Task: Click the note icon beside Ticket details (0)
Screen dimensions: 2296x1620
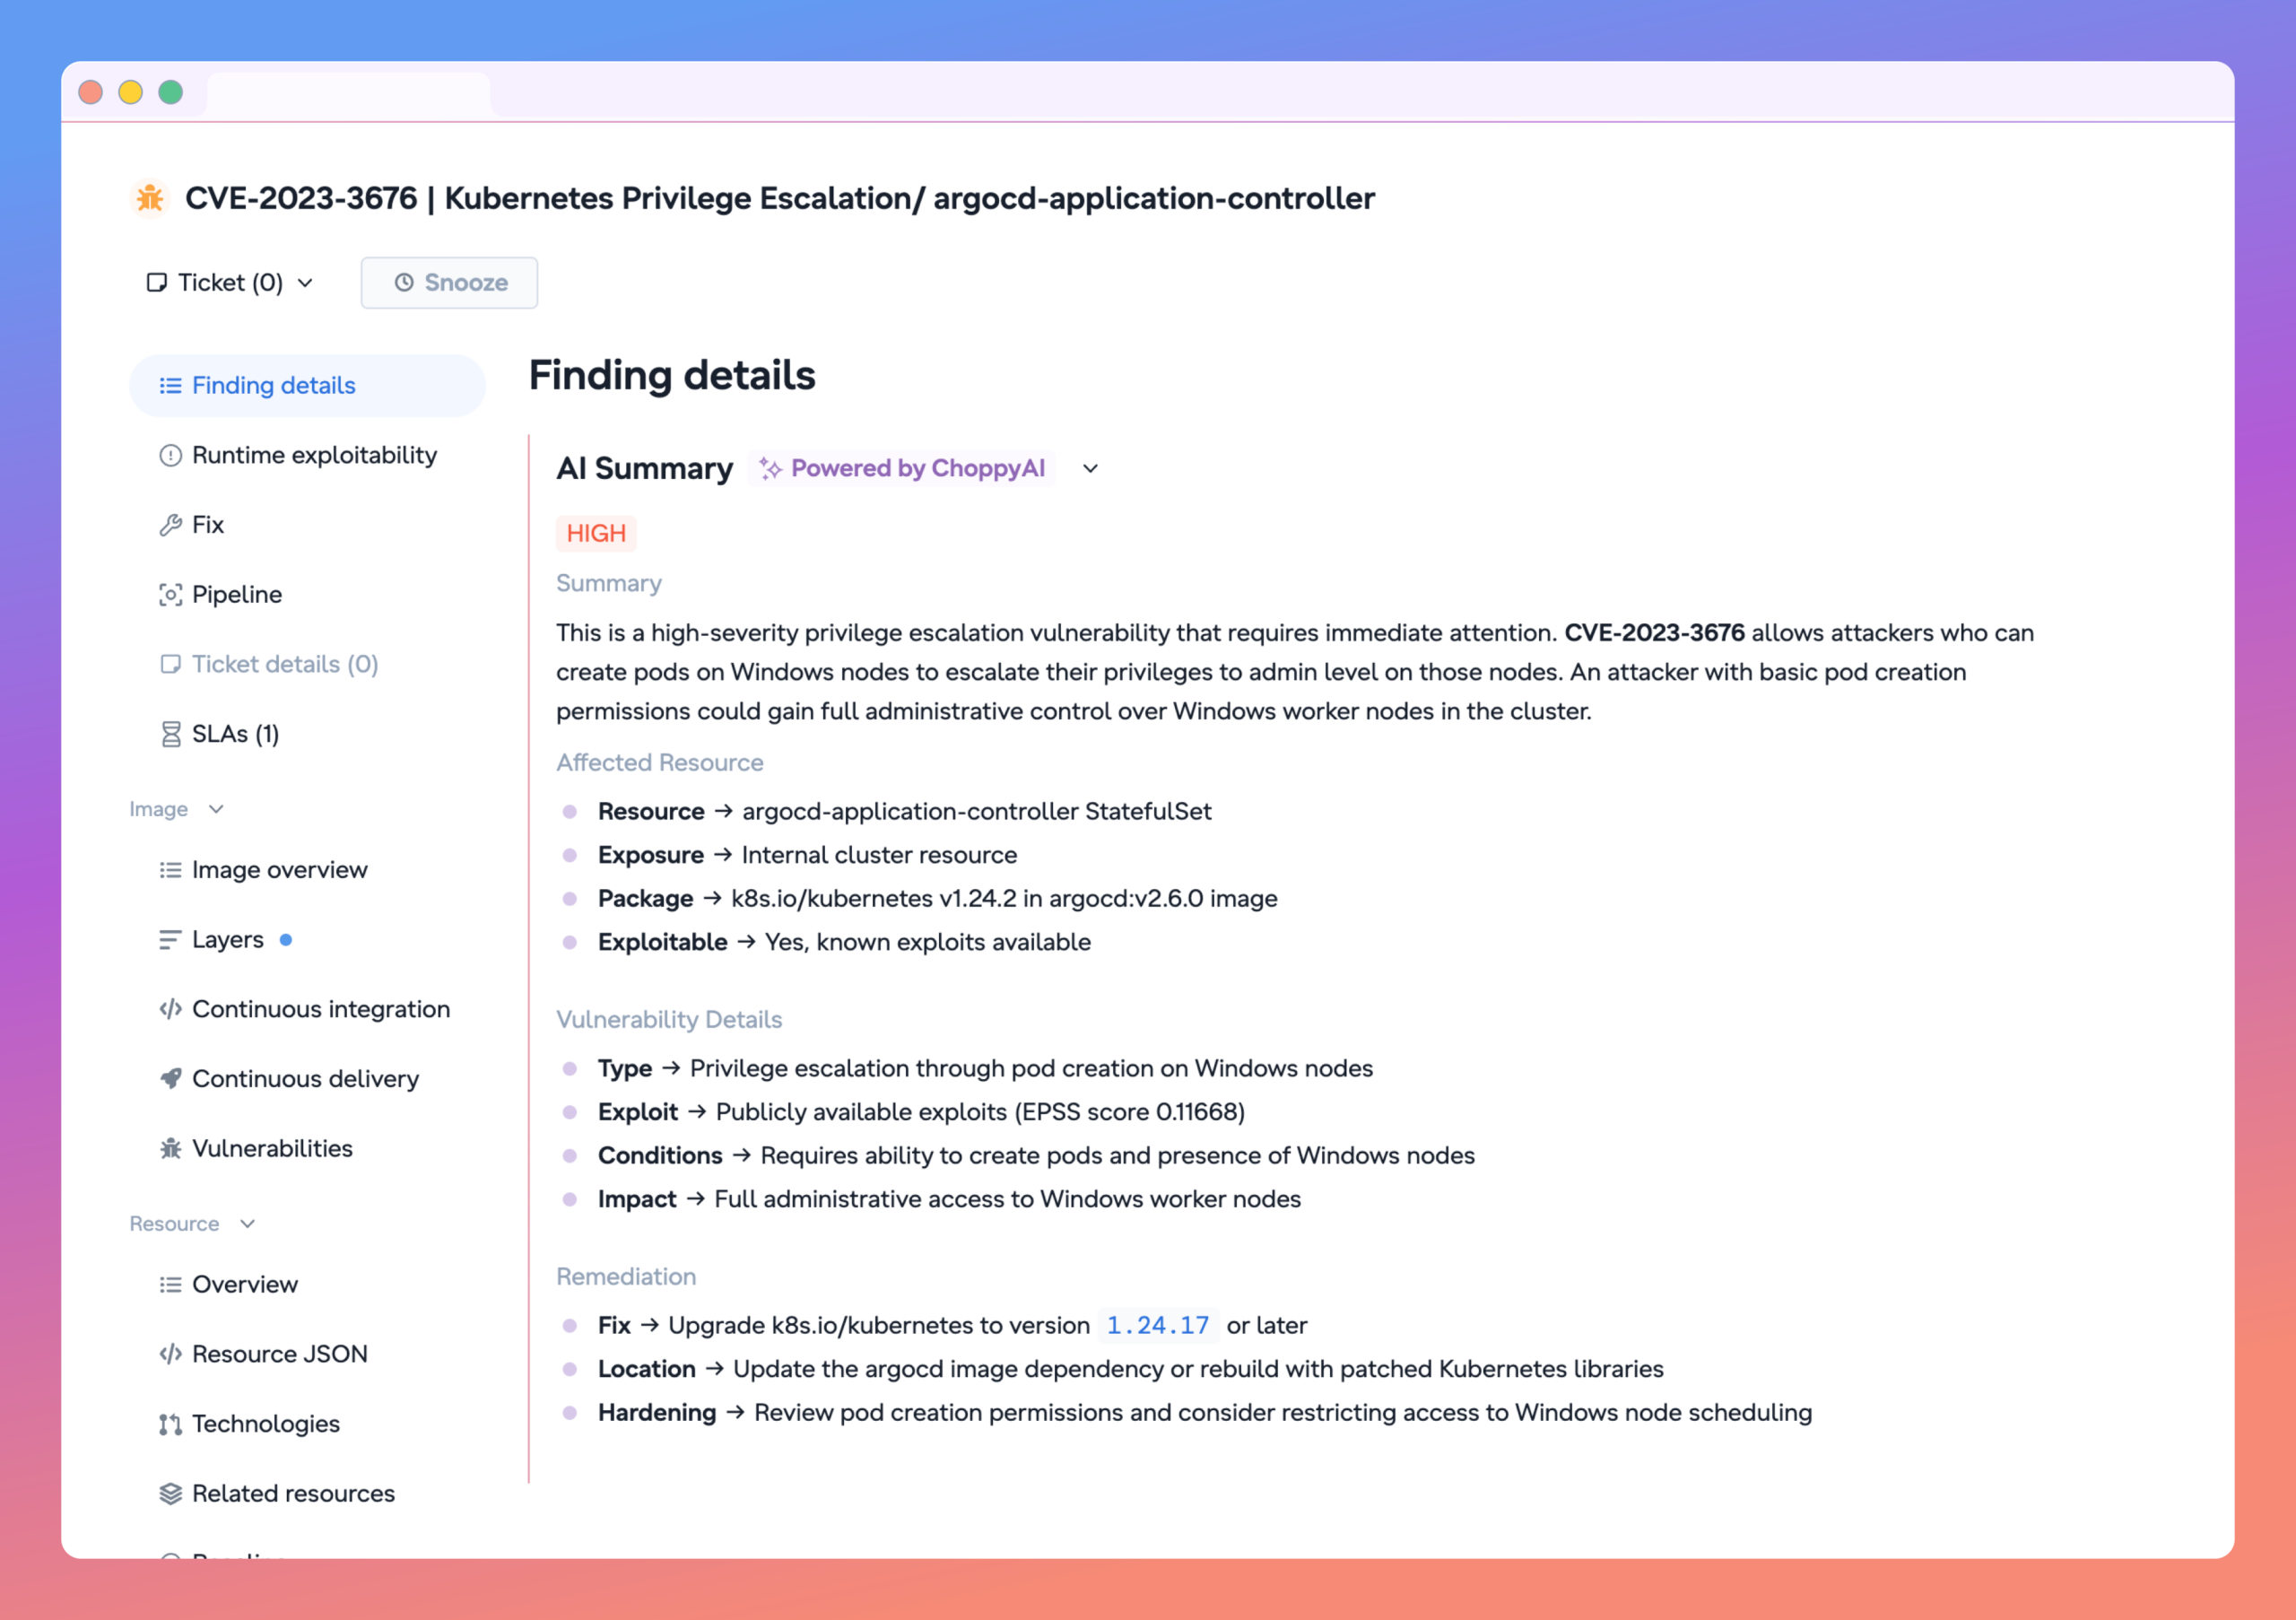Action: coord(171,665)
